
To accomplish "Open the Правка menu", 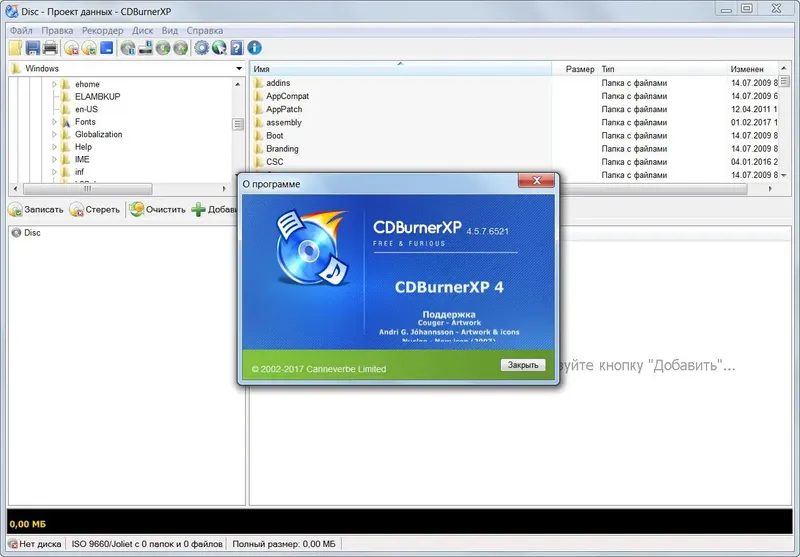I will (x=57, y=31).
